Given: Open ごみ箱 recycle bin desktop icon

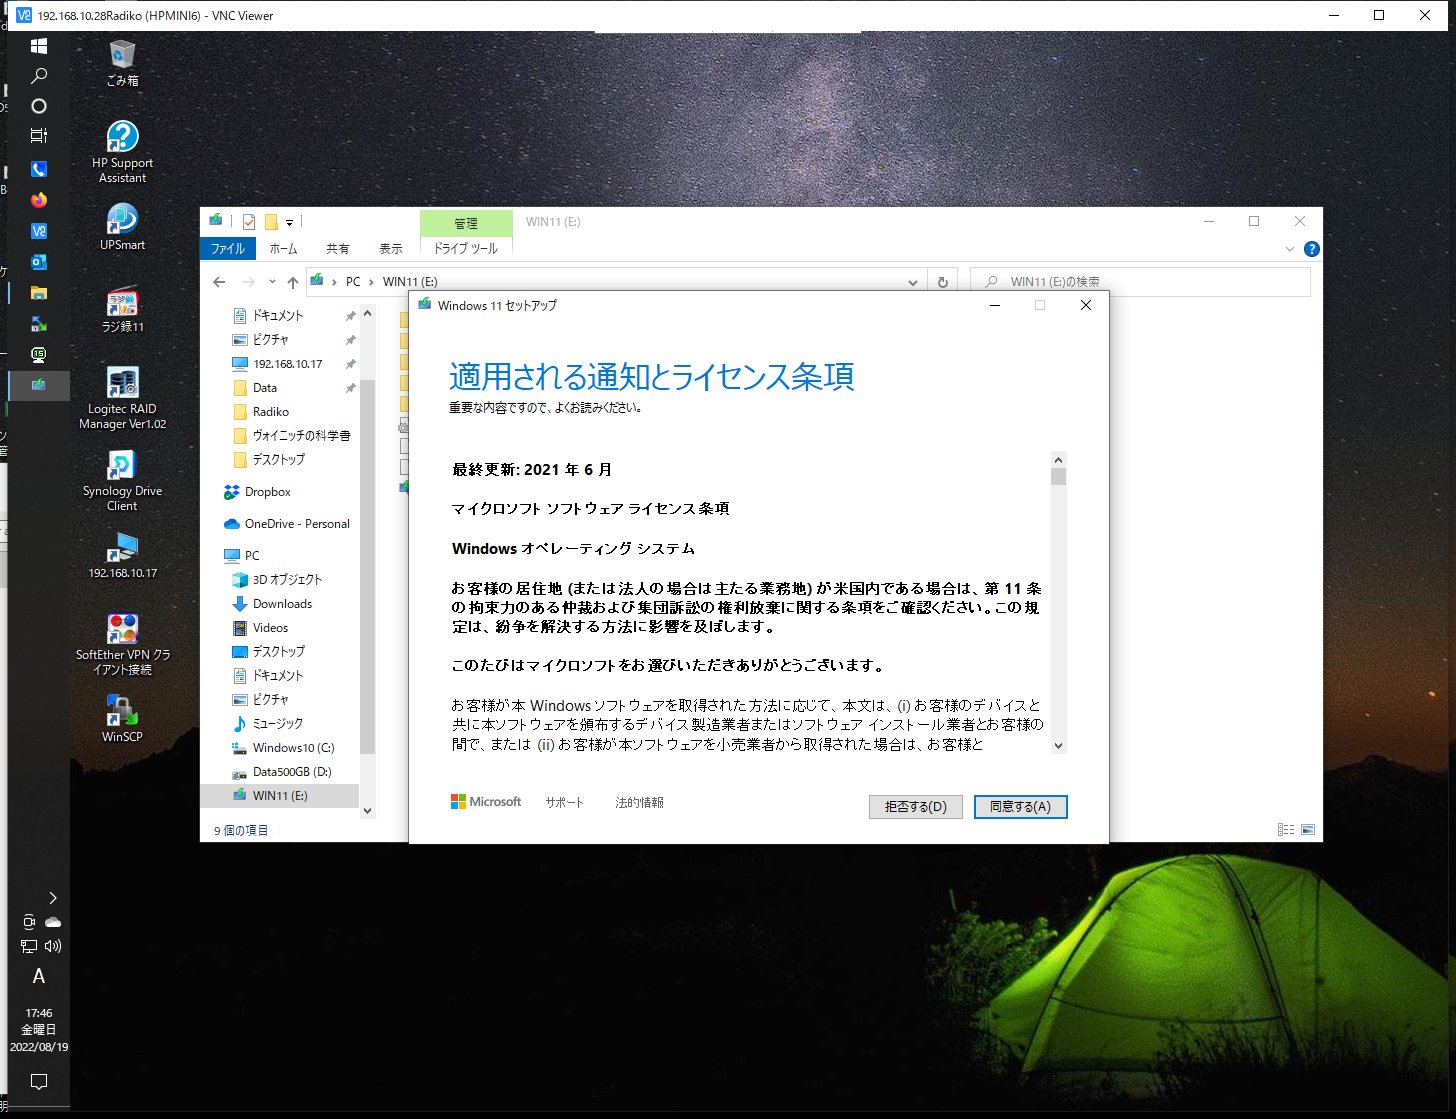Looking at the screenshot, I should (x=122, y=63).
